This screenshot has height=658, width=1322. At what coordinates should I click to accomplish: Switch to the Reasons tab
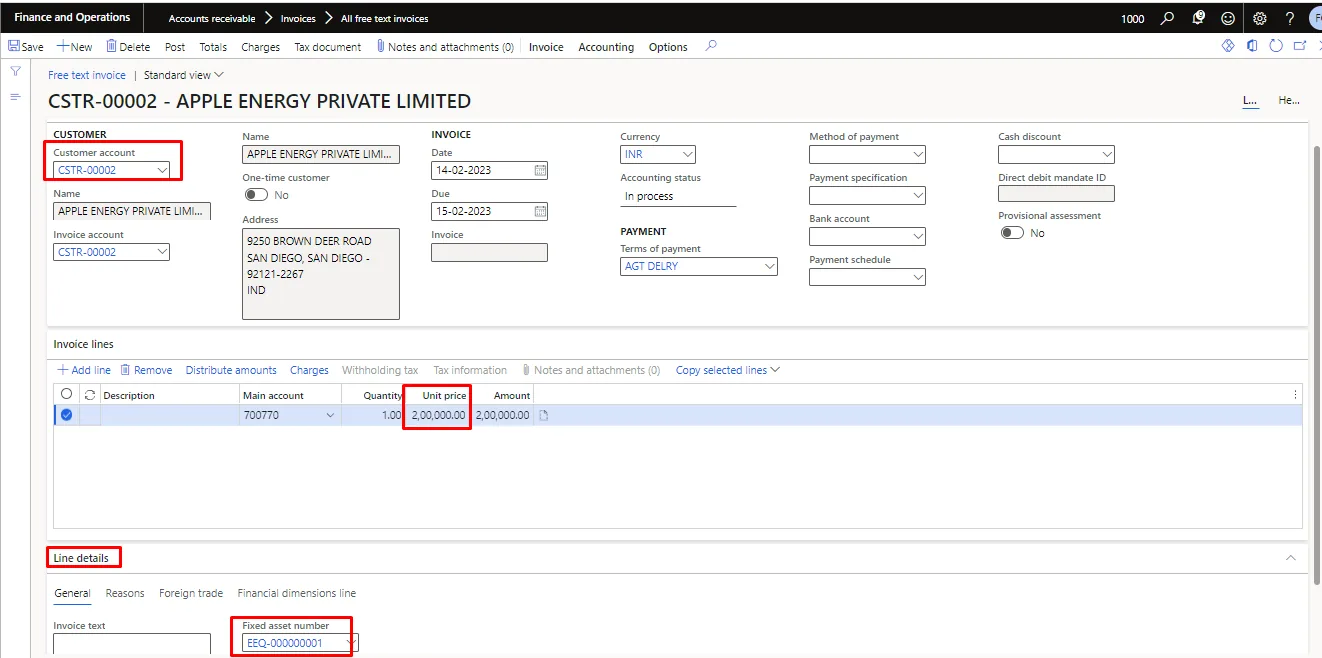click(125, 593)
